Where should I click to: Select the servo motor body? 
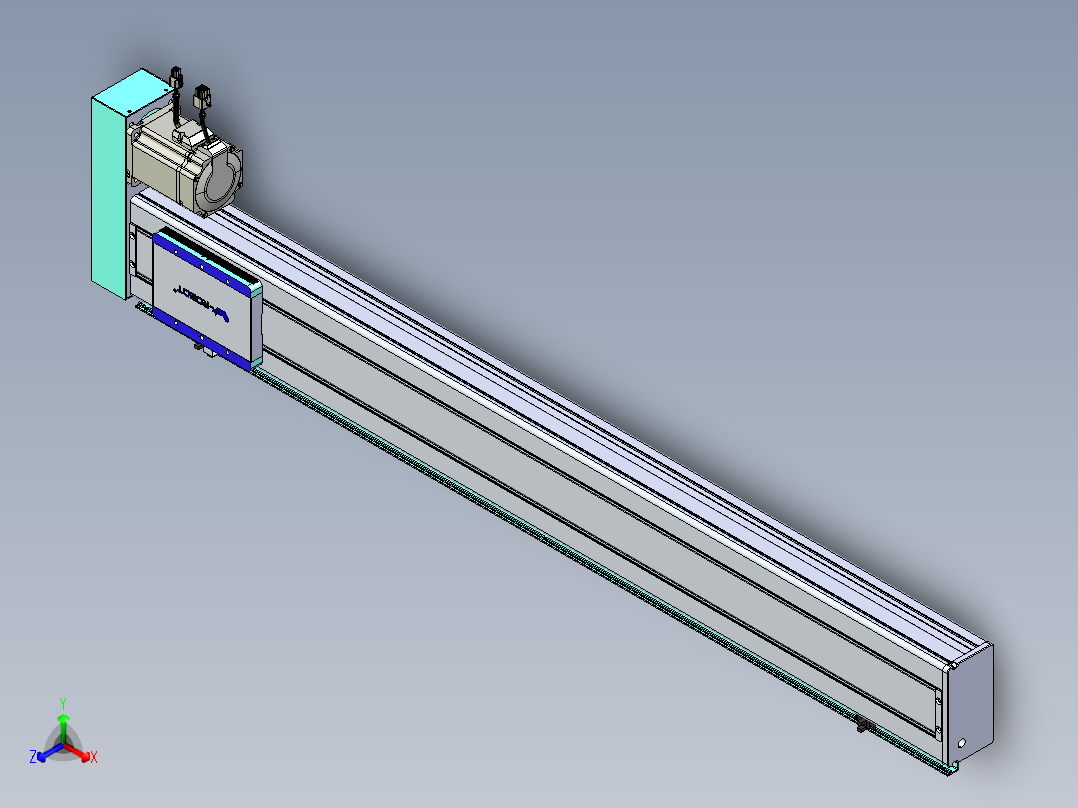tap(186, 165)
